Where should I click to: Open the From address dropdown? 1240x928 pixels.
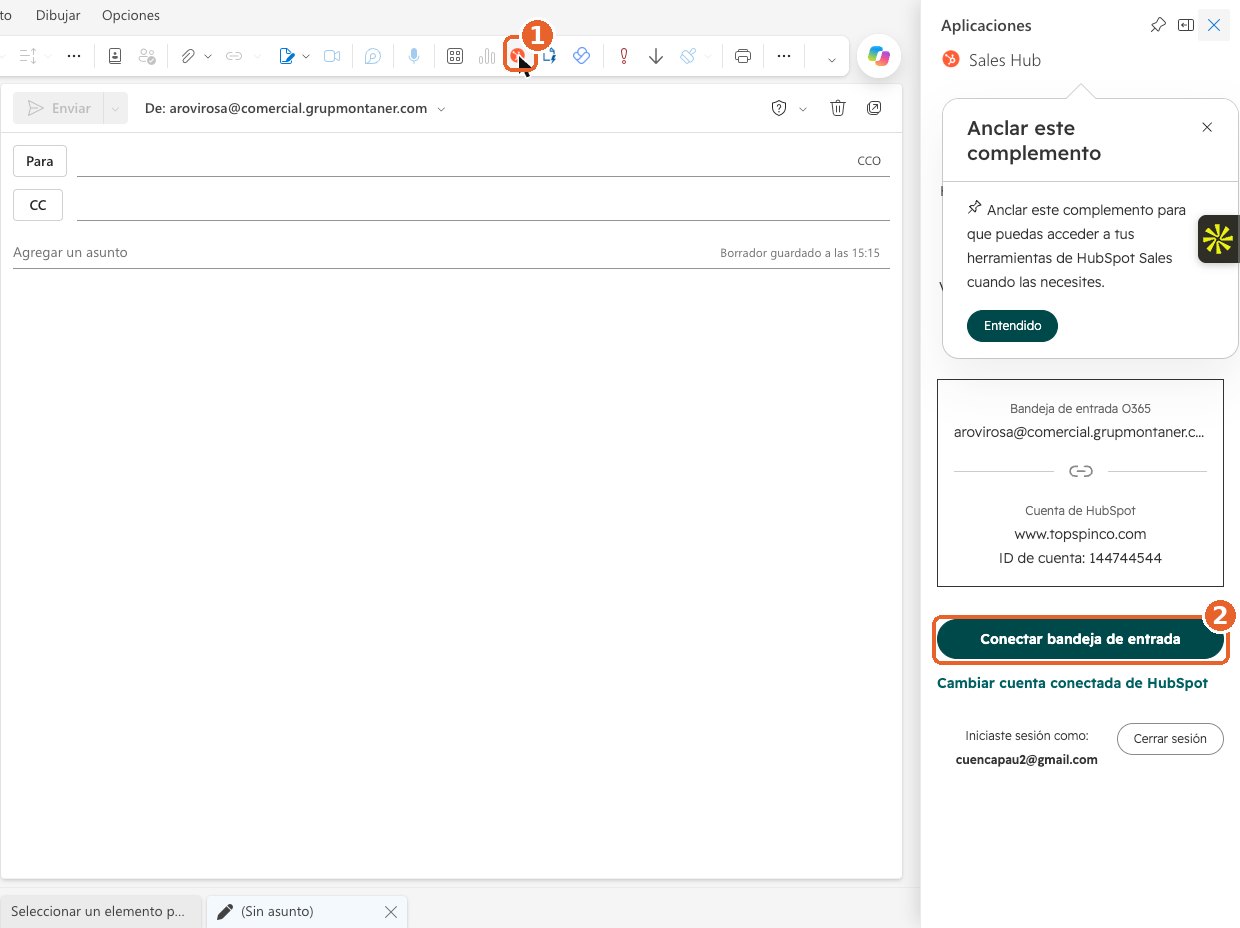click(x=442, y=109)
